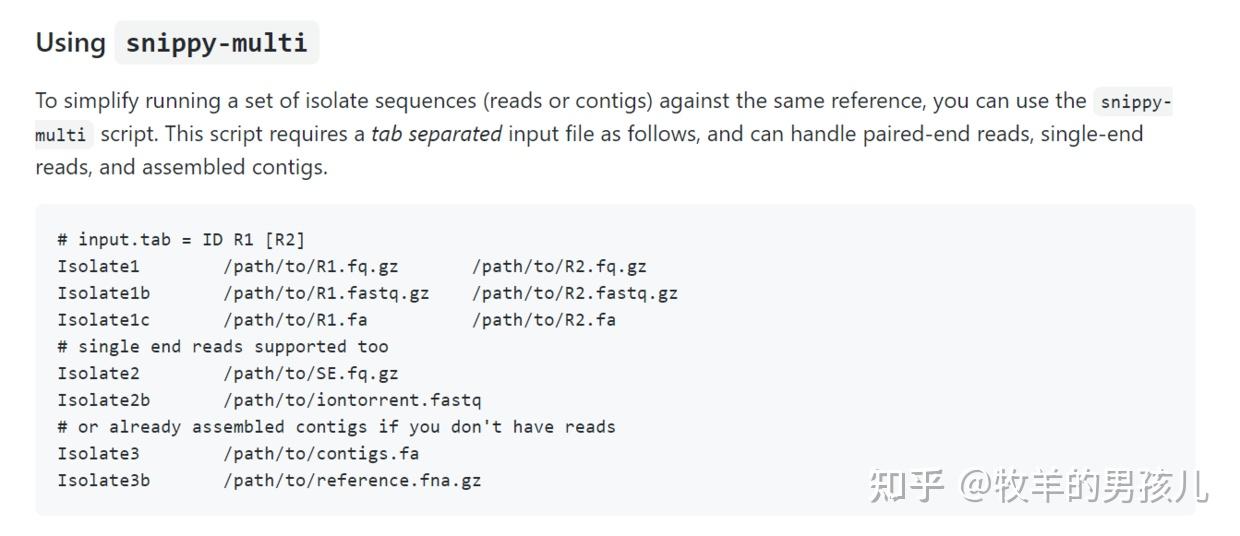Click the italic "tab separated" text
Viewport: 1240px width, 536px height.
pos(436,134)
